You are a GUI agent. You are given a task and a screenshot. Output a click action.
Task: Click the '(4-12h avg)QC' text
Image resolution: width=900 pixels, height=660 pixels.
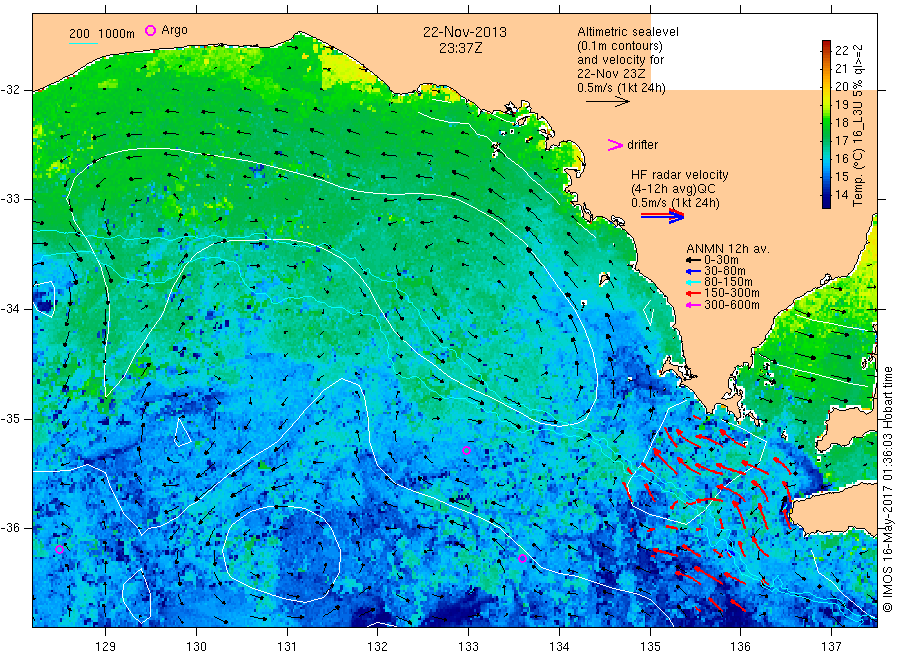click(x=673, y=189)
